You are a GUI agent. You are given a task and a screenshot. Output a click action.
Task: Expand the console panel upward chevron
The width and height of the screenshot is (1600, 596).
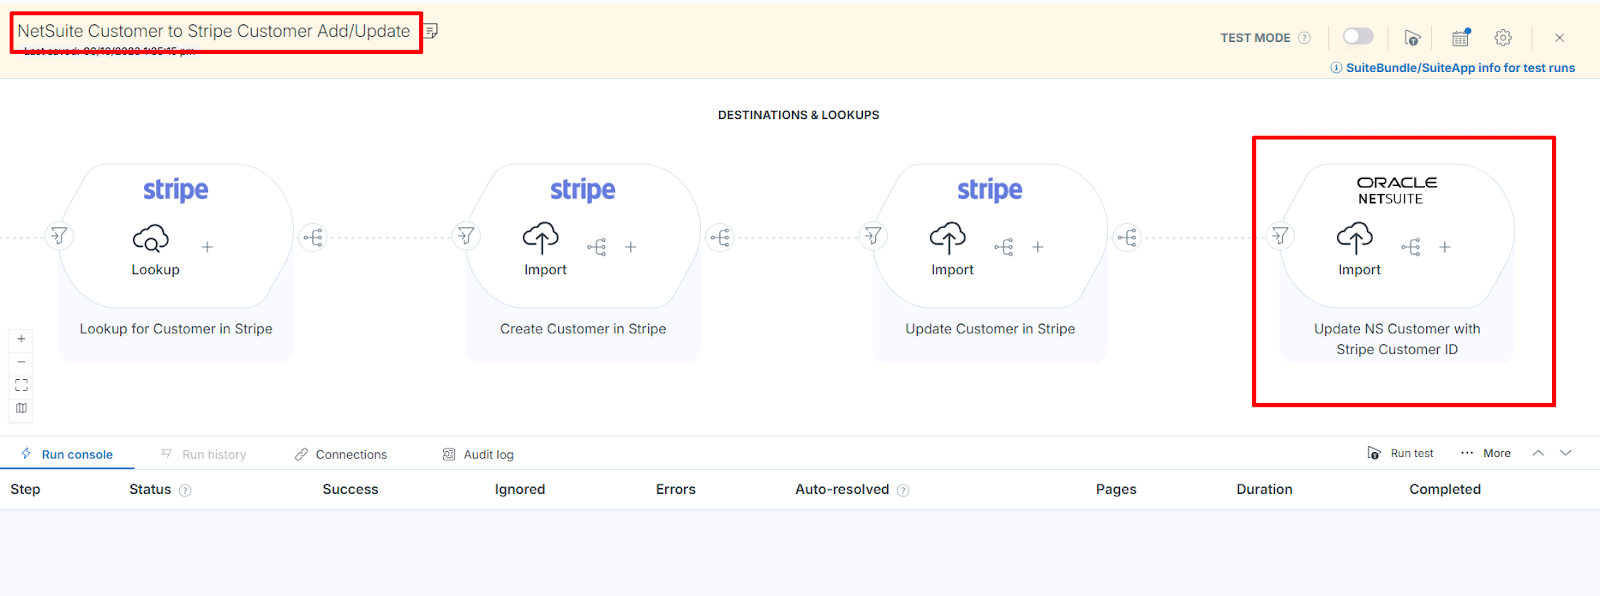(1538, 453)
